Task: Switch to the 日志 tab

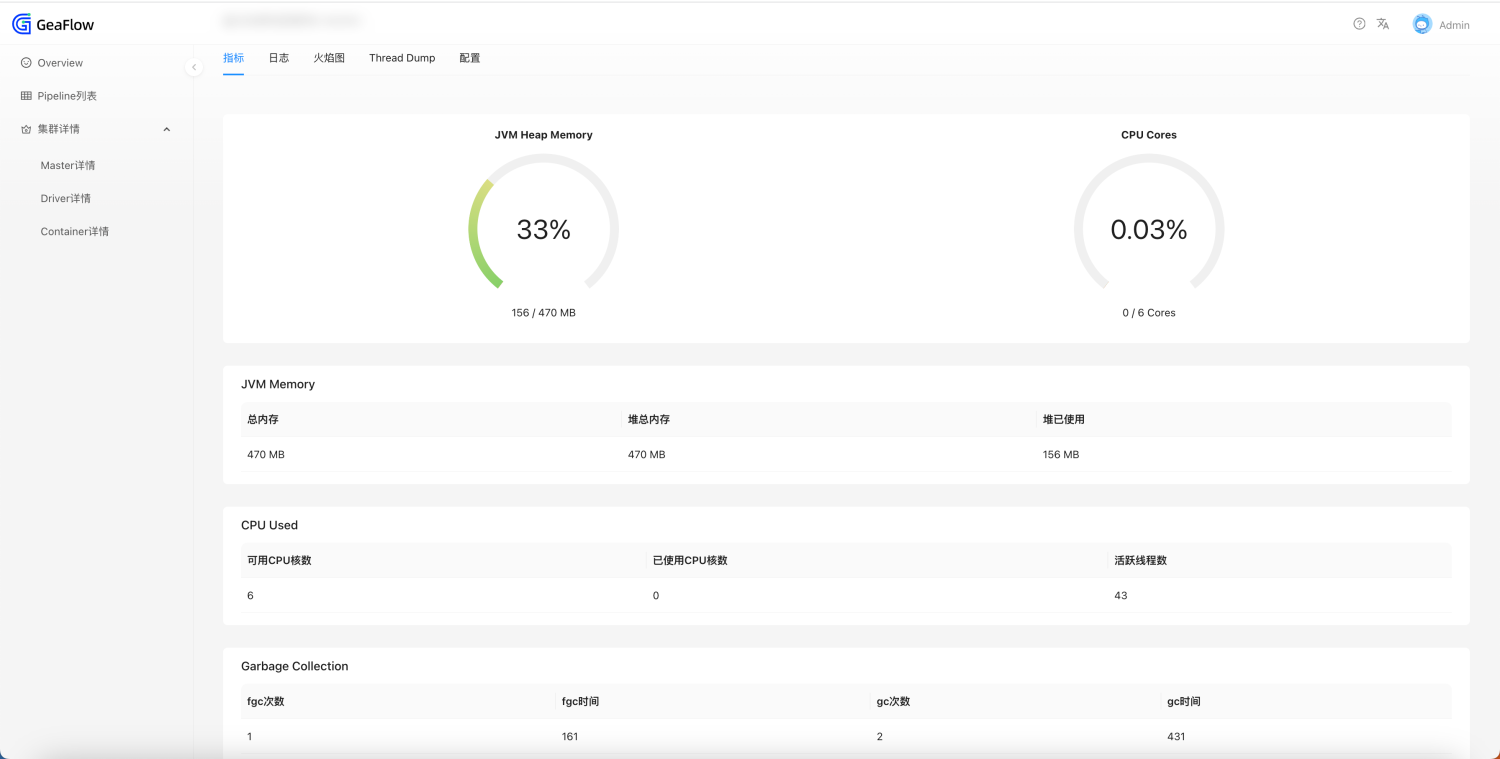Action: coord(278,57)
